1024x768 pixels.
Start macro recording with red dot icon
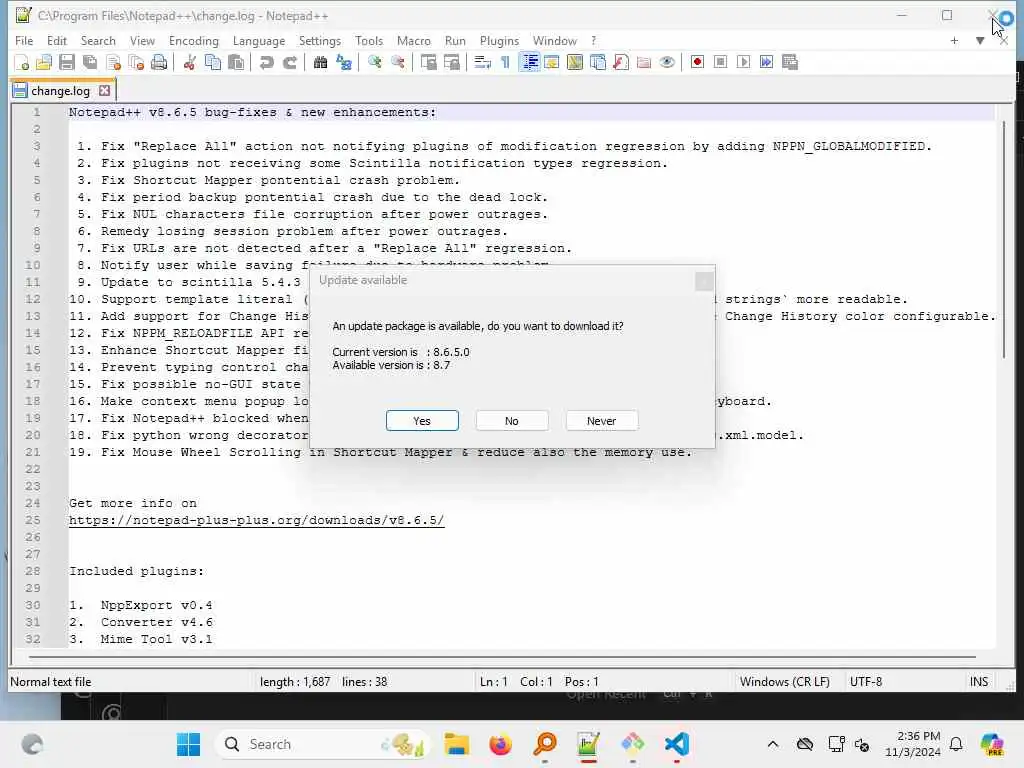(x=697, y=62)
